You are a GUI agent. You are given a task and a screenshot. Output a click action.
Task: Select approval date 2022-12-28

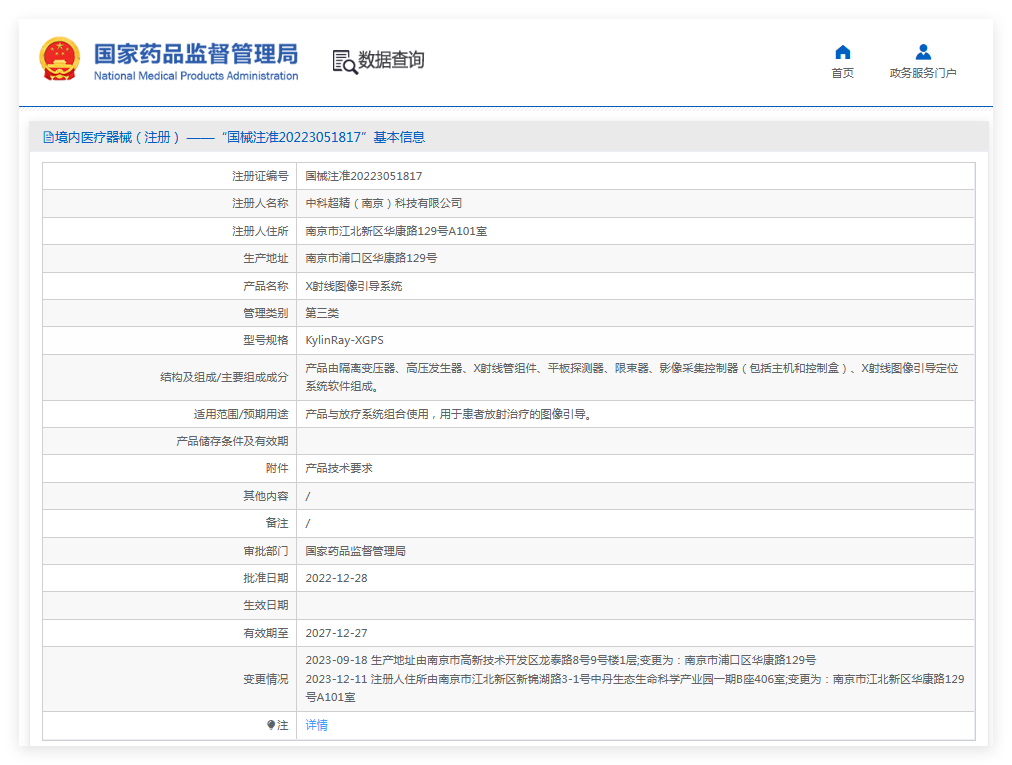[336, 578]
